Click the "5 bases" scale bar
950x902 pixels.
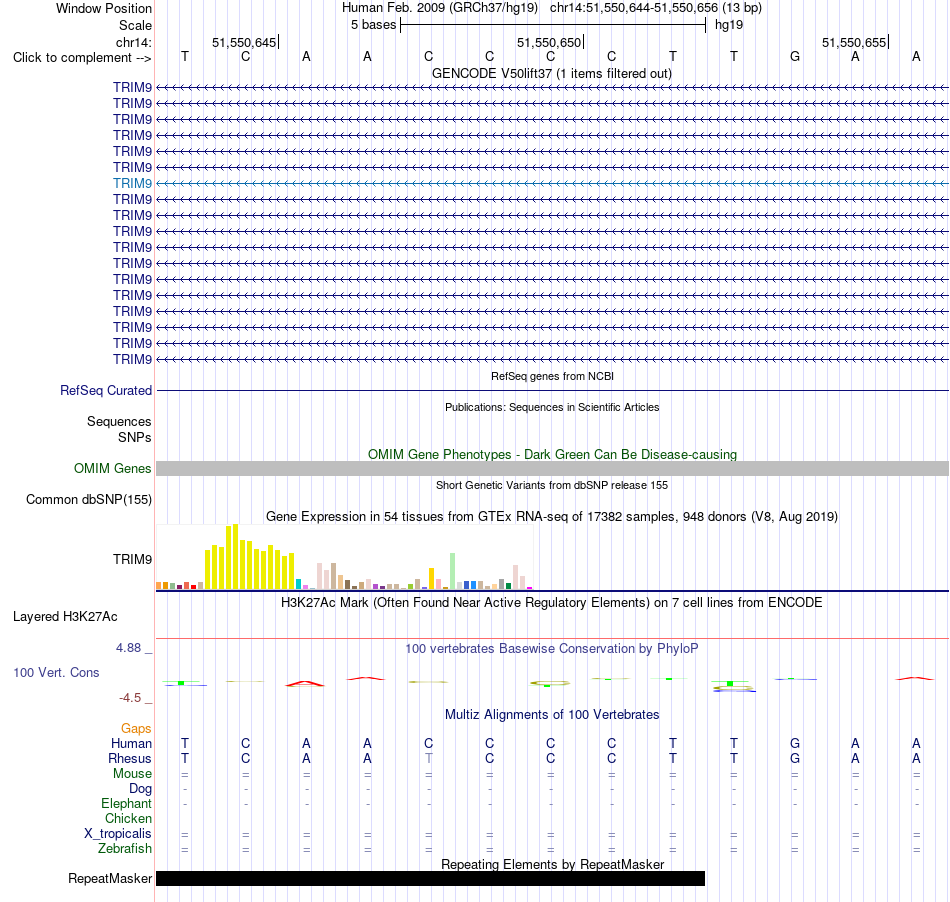(553, 25)
